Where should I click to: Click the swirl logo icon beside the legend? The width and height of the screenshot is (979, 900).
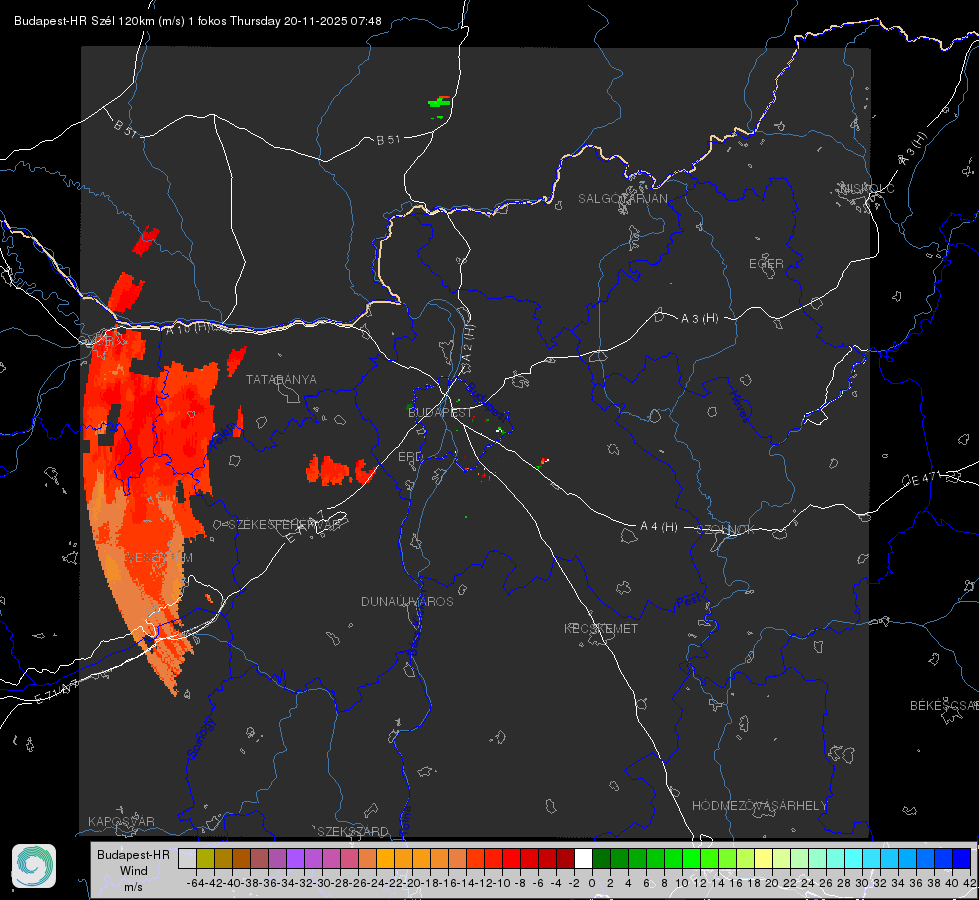(34, 866)
